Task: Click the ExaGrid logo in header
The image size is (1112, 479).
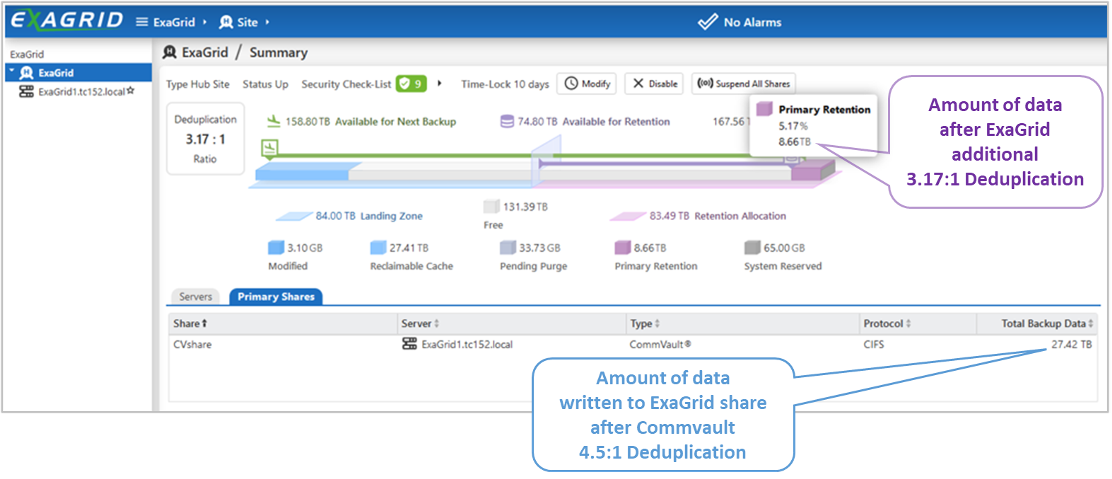Action: [67, 20]
